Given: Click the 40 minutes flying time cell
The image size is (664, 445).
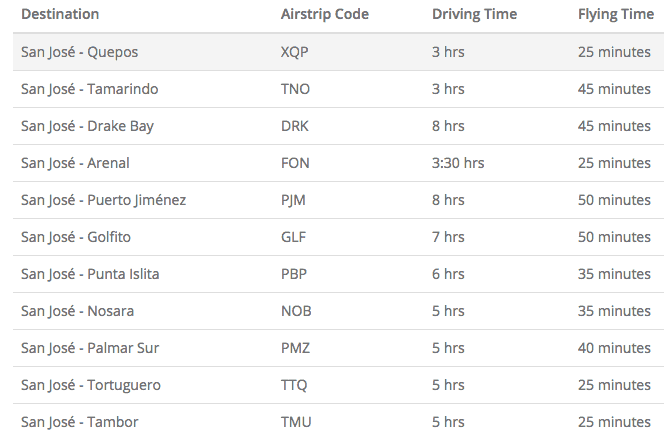Looking at the screenshot, I should pos(614,348).
